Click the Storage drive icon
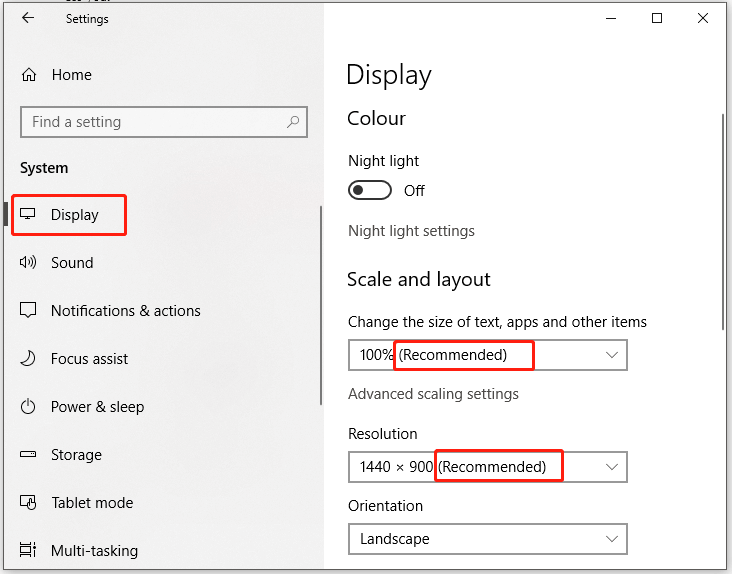This screenshot has height=574, width=732. click(x=28, y=454)
